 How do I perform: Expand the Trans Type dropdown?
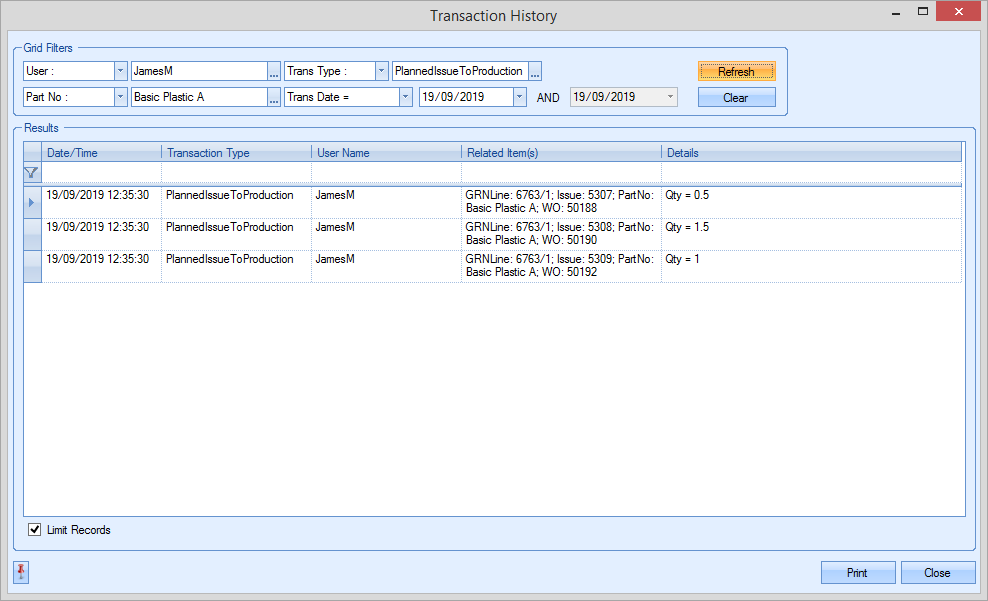(381, 72)
